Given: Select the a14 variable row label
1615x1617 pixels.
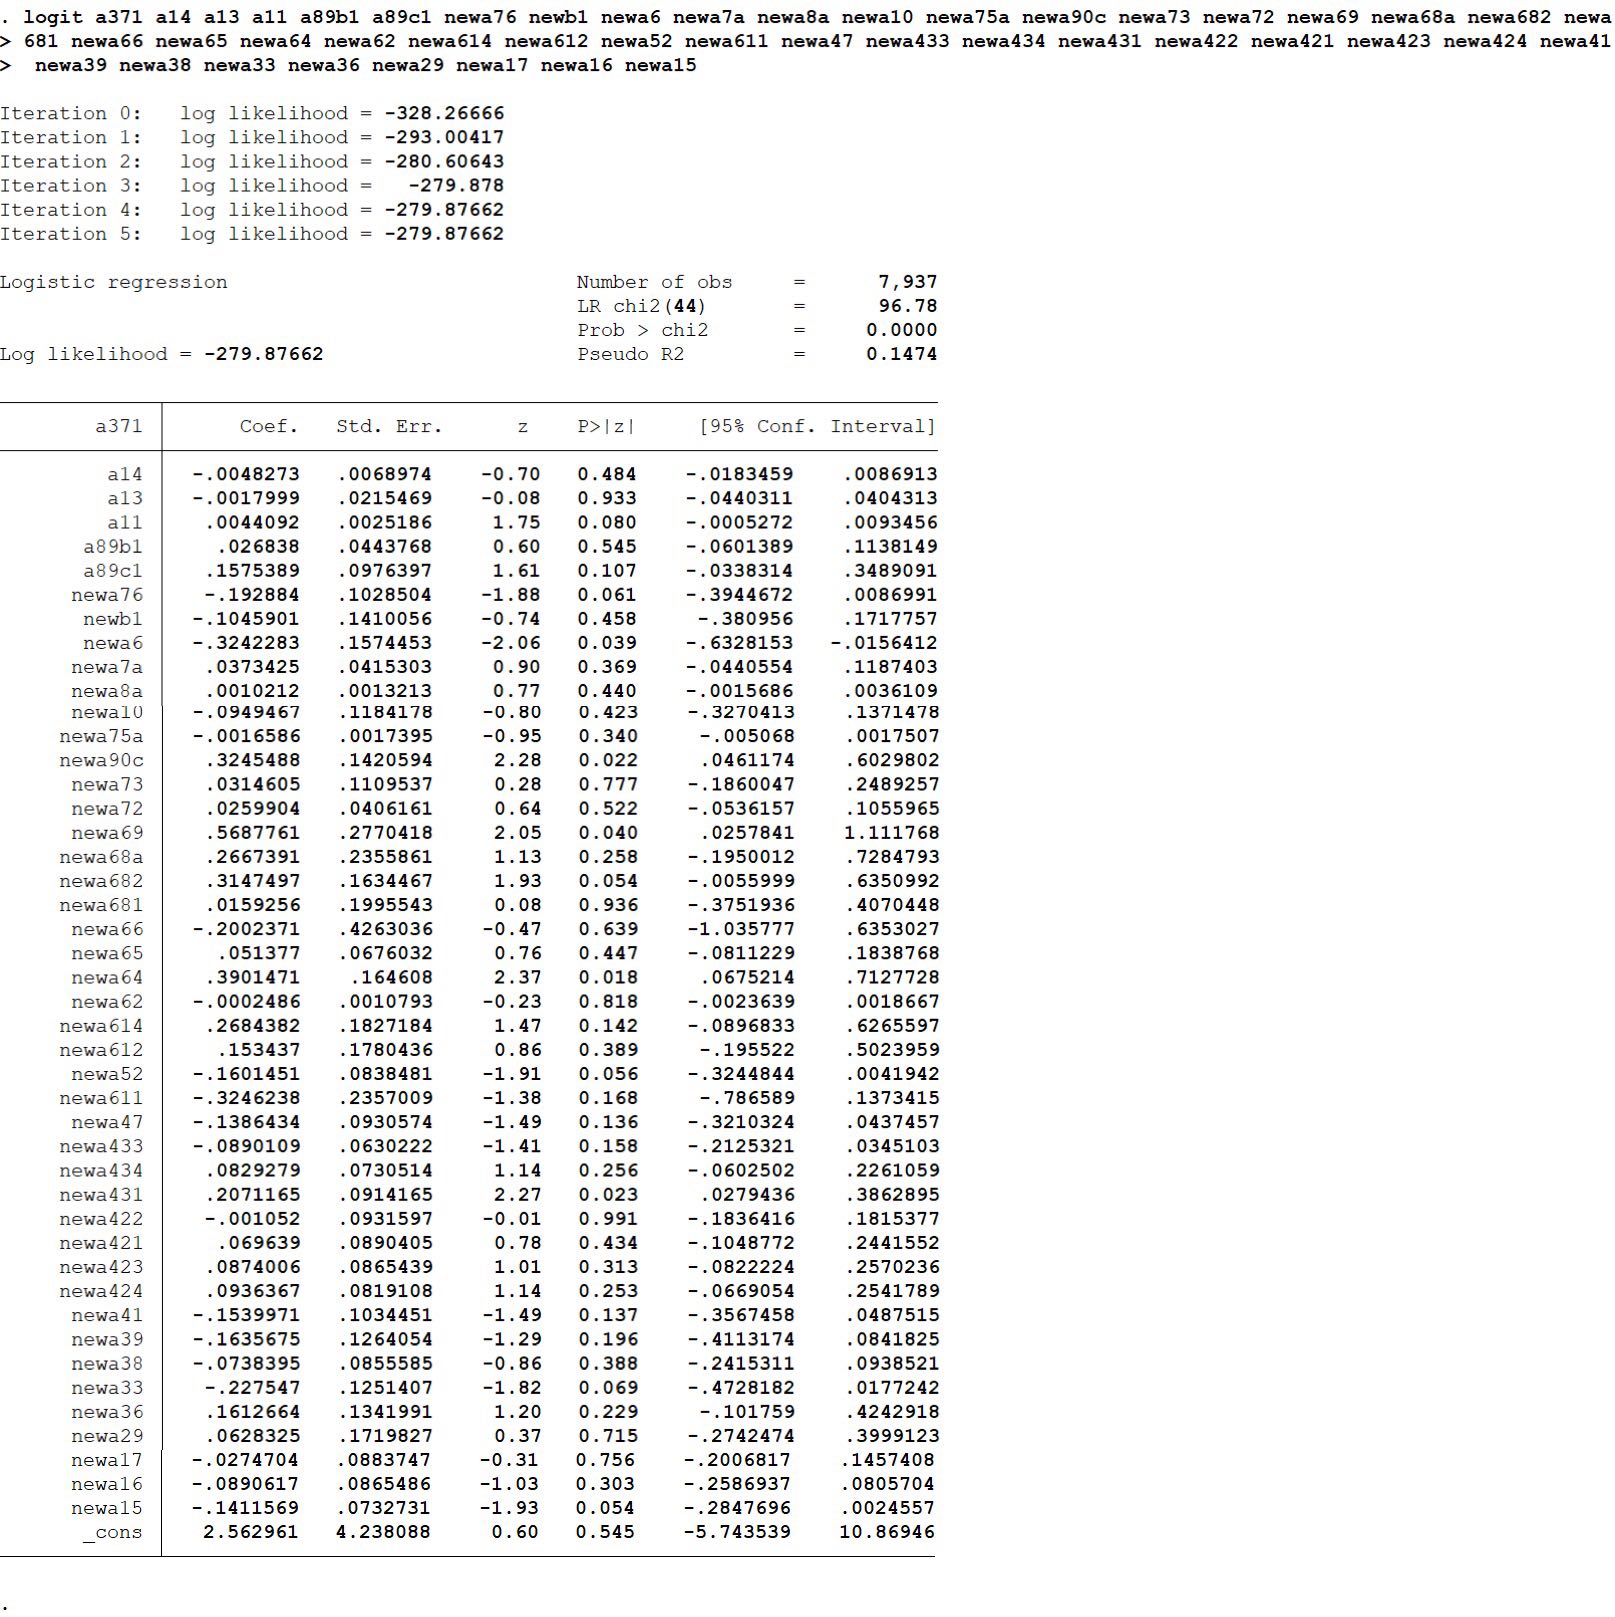Looking at the screenshot, I should [125, 474].
